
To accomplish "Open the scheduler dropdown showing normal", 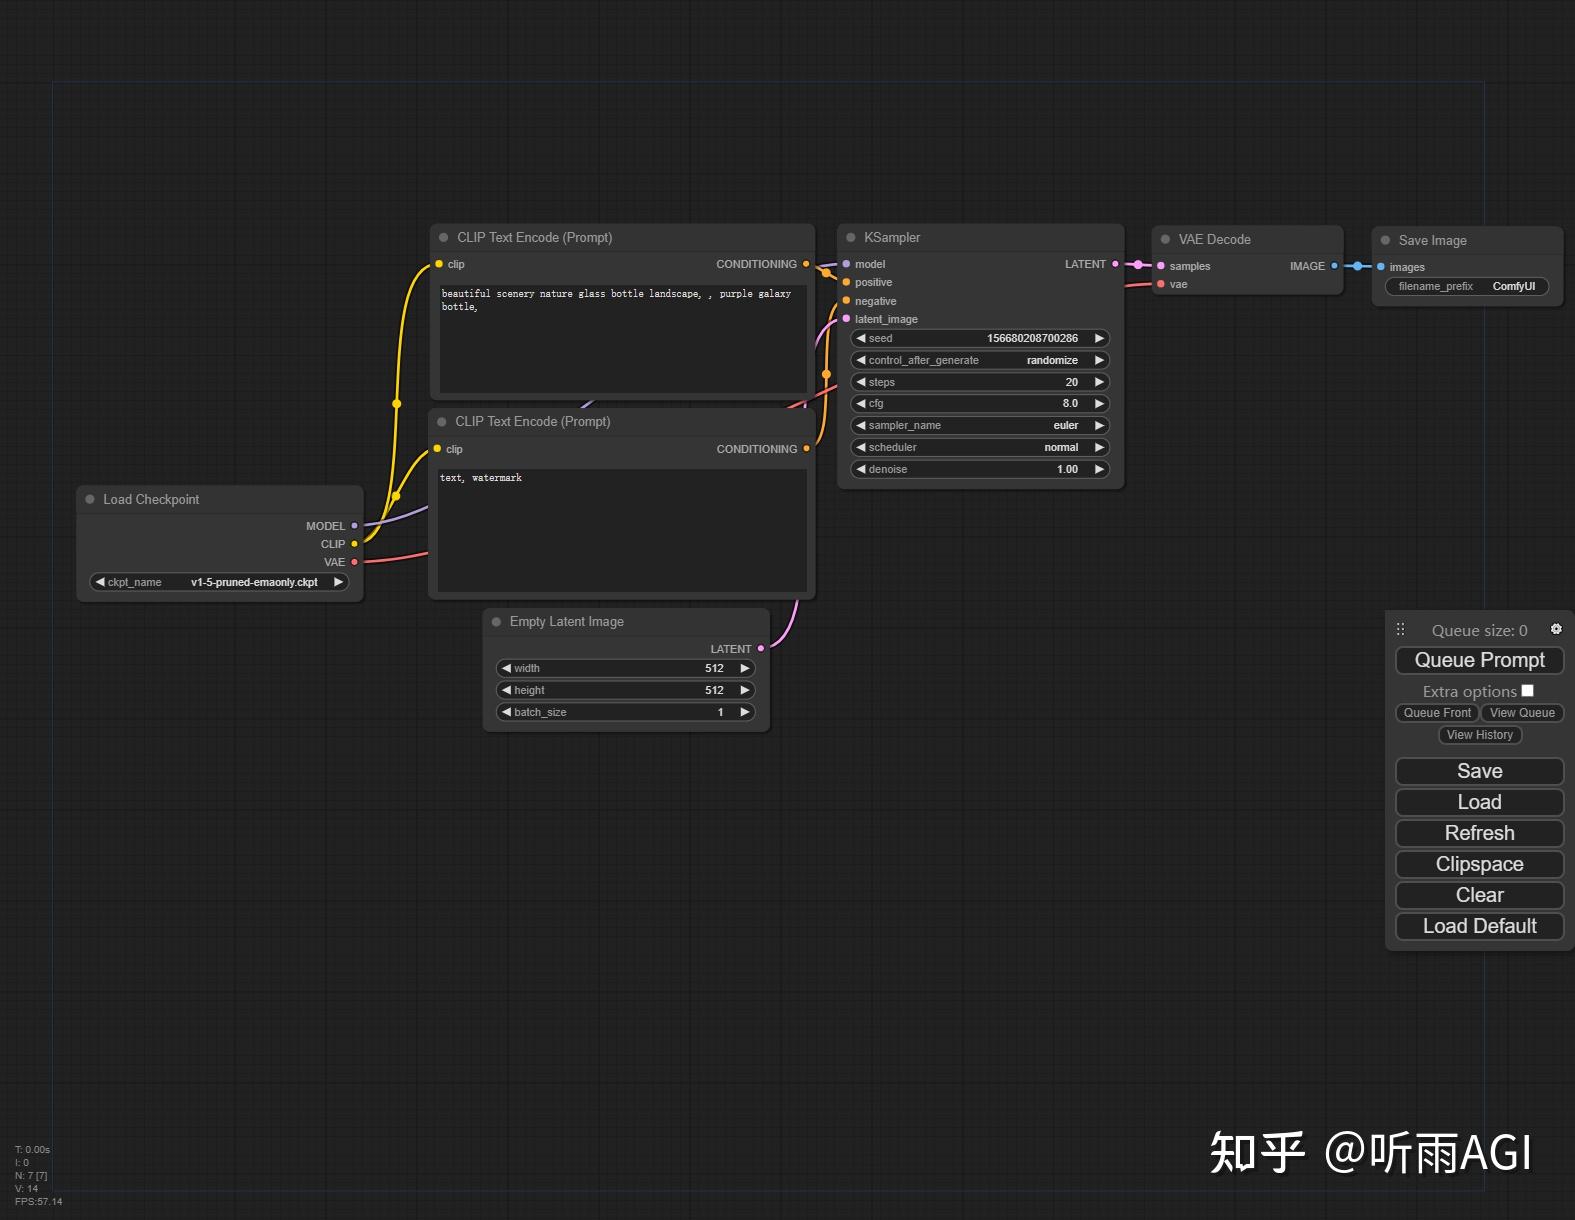I will pyautogui.click(x=980, y=448).
